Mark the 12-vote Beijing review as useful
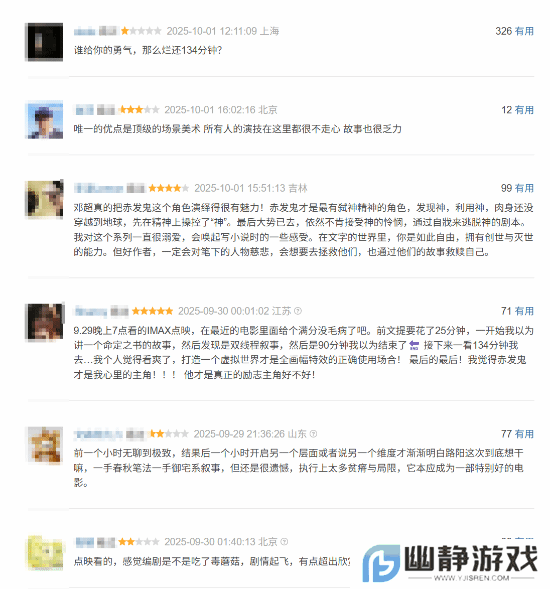Viewport: 550px width, 589px height. tap(524, 110)
